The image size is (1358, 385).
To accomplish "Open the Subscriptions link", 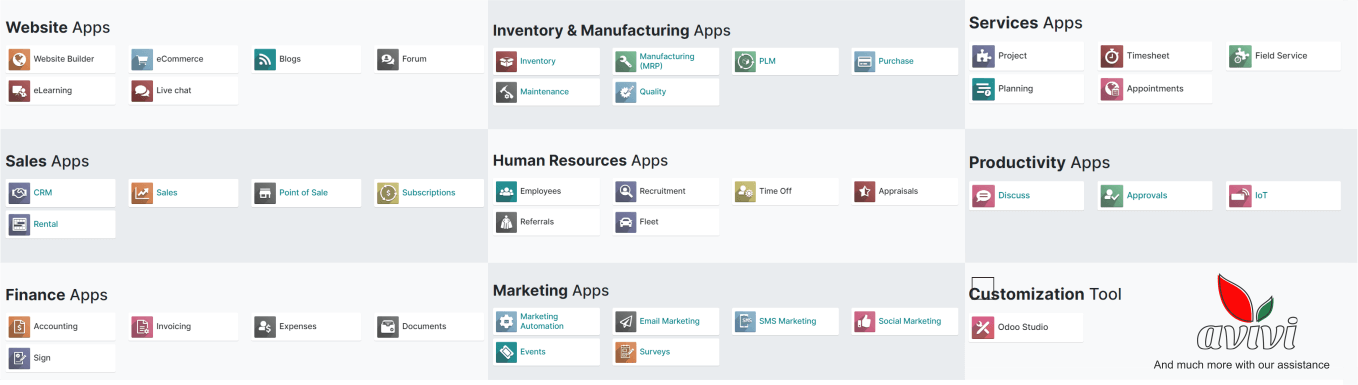I will 428,192.
